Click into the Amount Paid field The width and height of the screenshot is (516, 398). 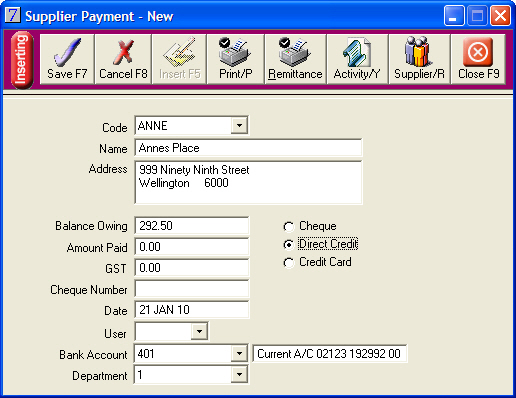(x=192, y=247)
